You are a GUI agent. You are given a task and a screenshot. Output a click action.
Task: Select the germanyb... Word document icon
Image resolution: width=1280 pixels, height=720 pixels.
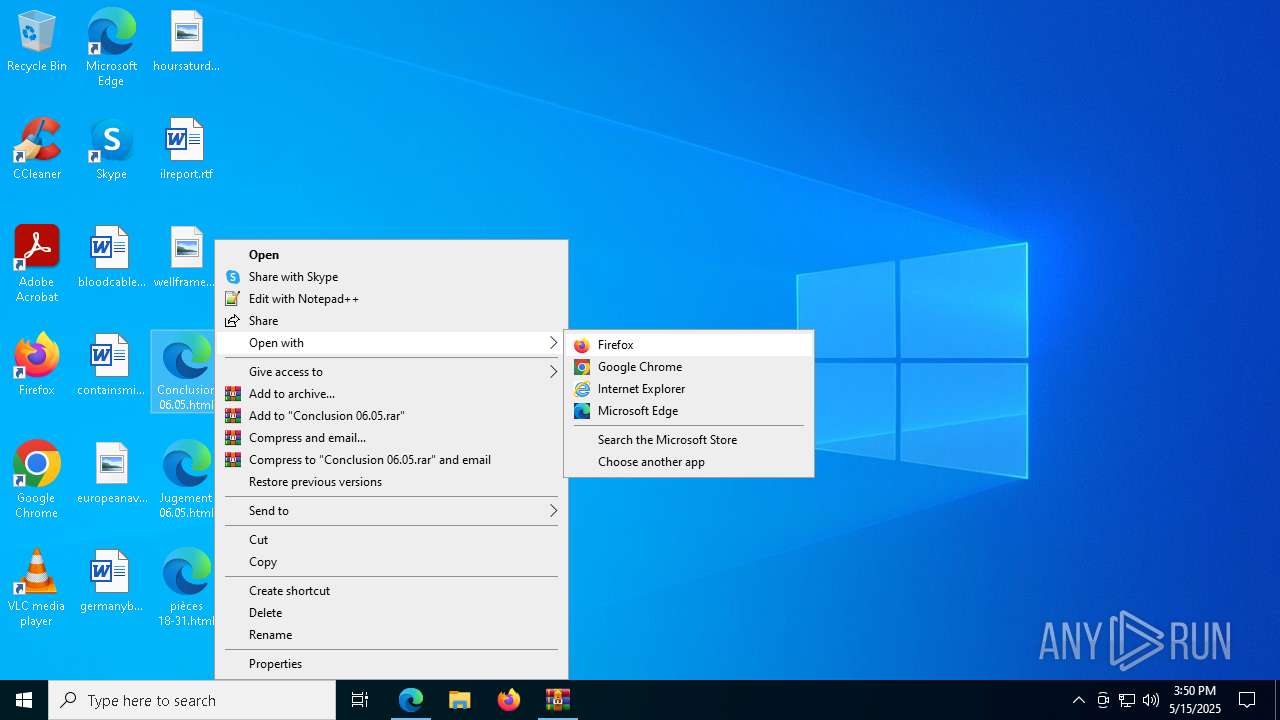coord(111,581)
